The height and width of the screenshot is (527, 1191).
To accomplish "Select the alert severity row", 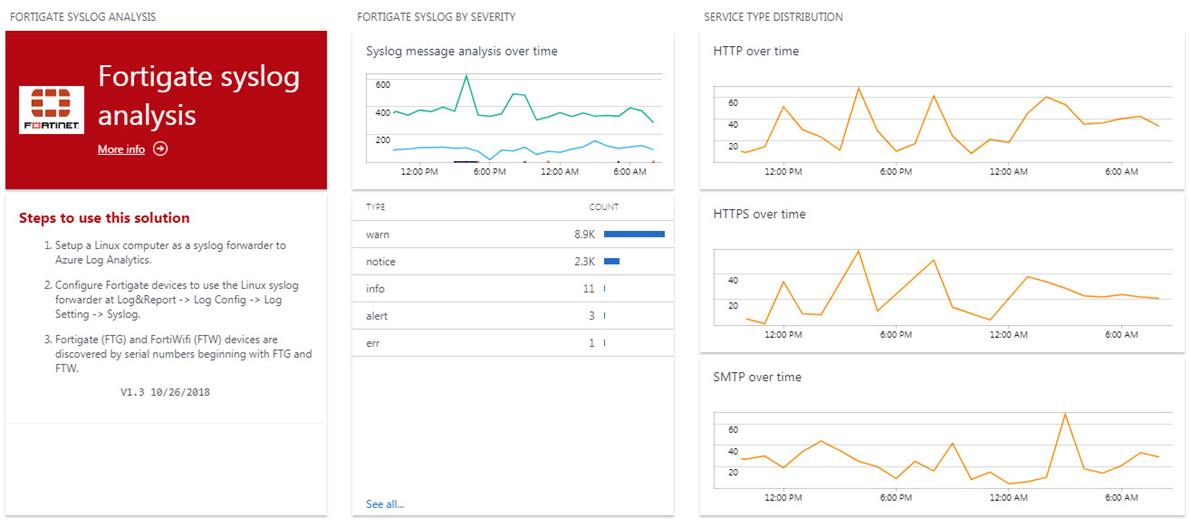I will (512, 316).
